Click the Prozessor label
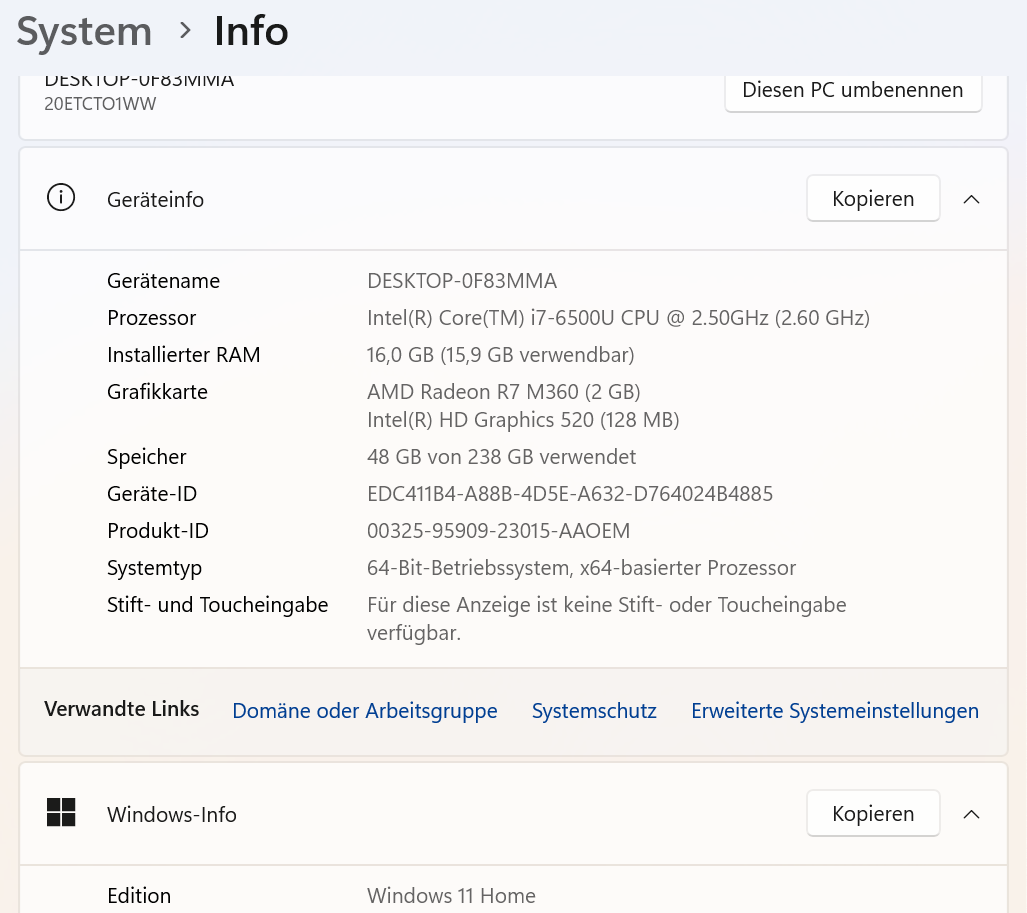 click(151, 318)
